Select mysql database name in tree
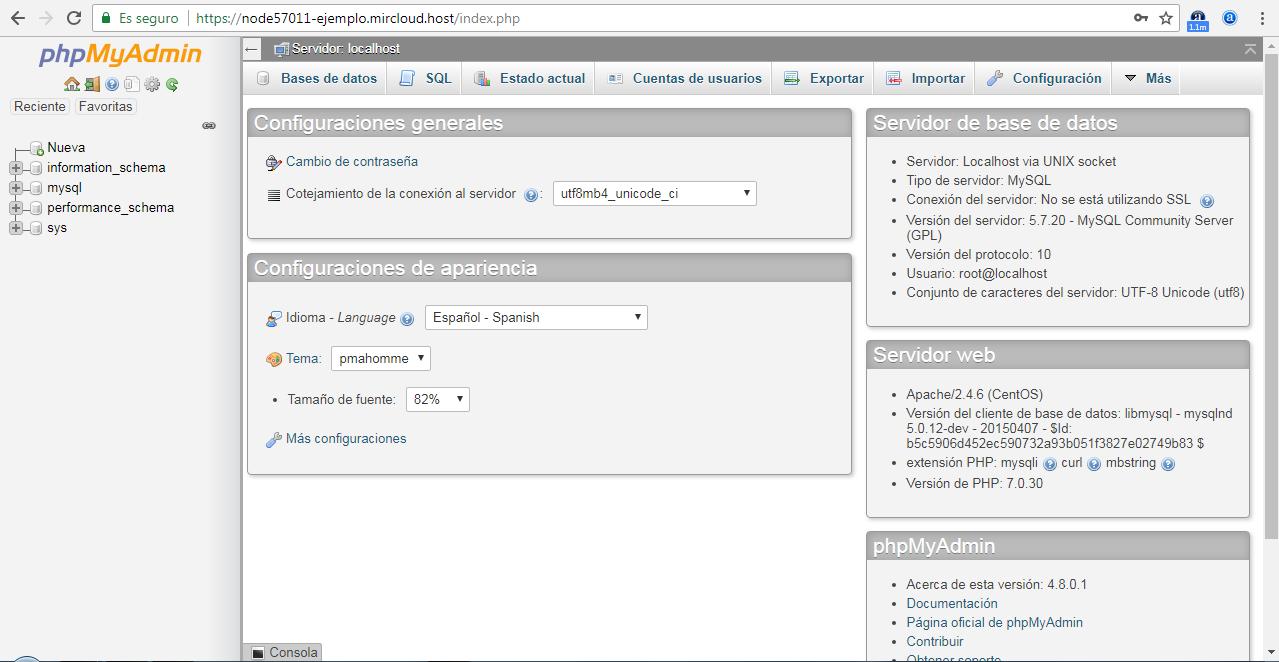Viewport: 1279px width, 662px height. click(x=64, y=188)
